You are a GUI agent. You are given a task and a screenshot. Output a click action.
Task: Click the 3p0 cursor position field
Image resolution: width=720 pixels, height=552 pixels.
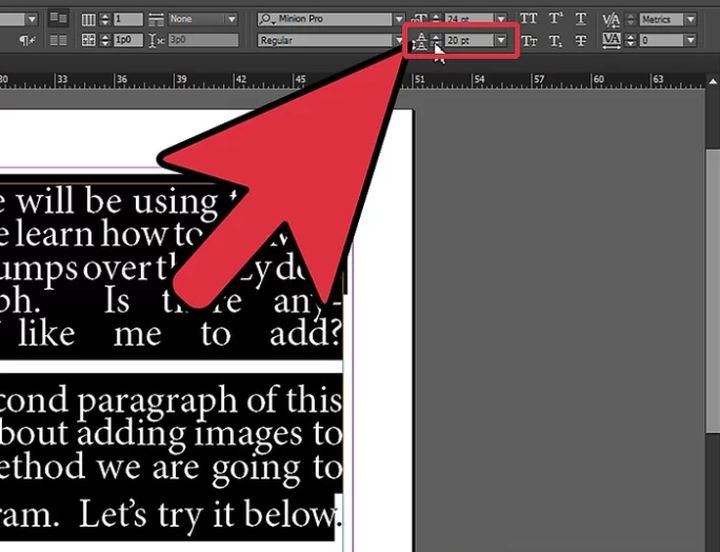tap(203, 40)
